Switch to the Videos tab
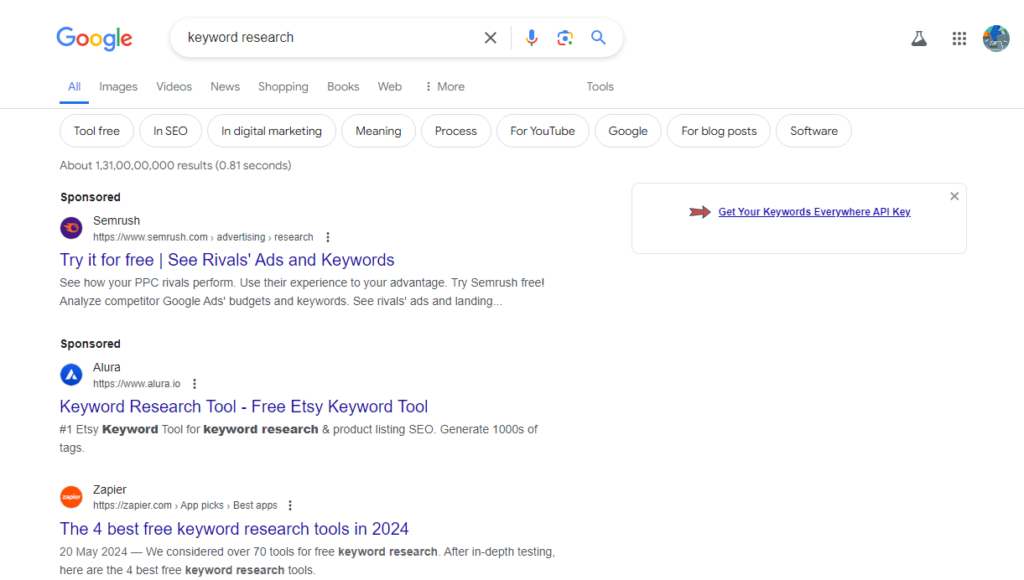This screenshot has width=1024, height=580. (174, 87)
